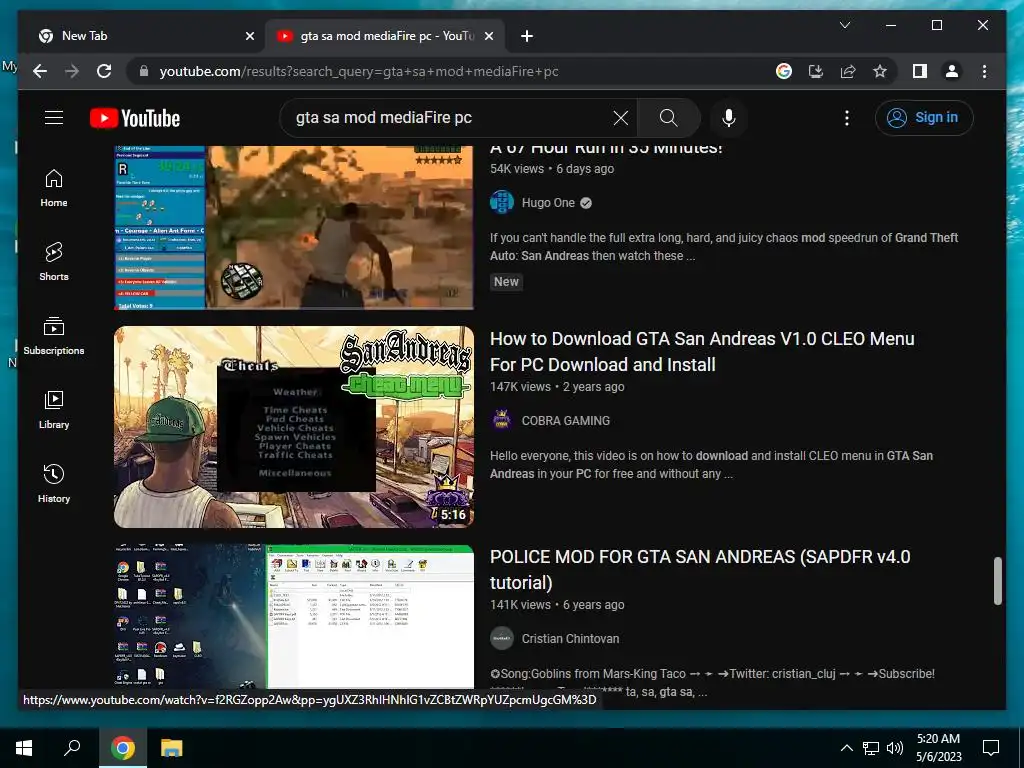Open History in the YouTube sidebar
This screenshot has height=768, width=1024.
pos(54,483)
